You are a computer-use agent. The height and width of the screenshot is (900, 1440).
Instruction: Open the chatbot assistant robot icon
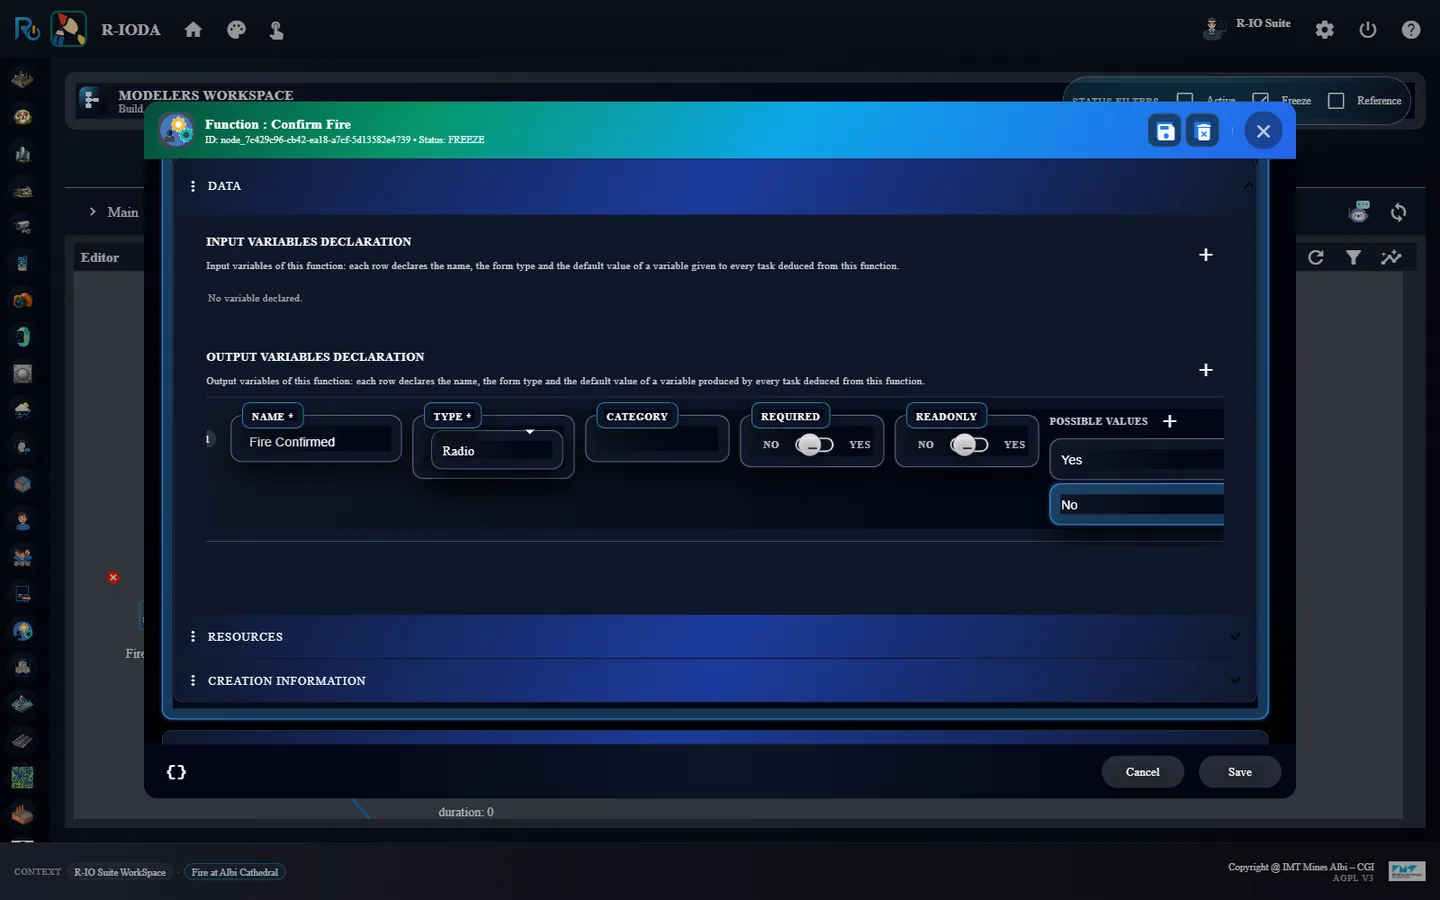[x=1359, y=211]
